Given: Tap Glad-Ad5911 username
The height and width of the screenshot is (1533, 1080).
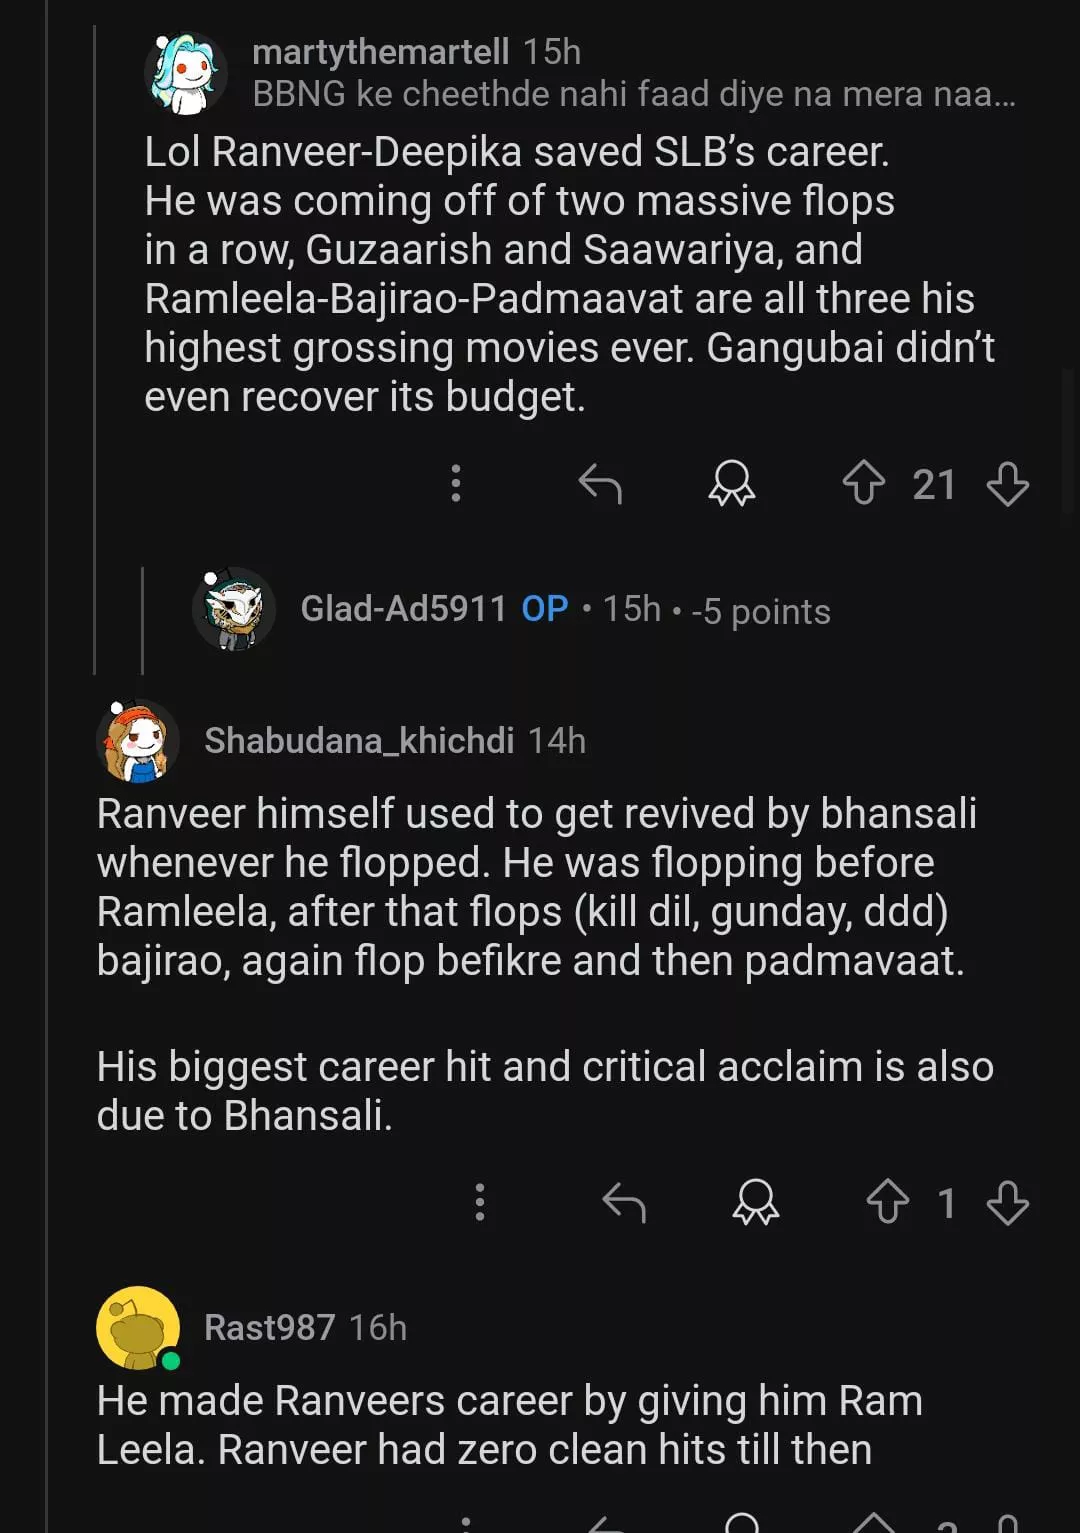Looking at the screenshot, I should pyautogui.click(x=404, y=609).
